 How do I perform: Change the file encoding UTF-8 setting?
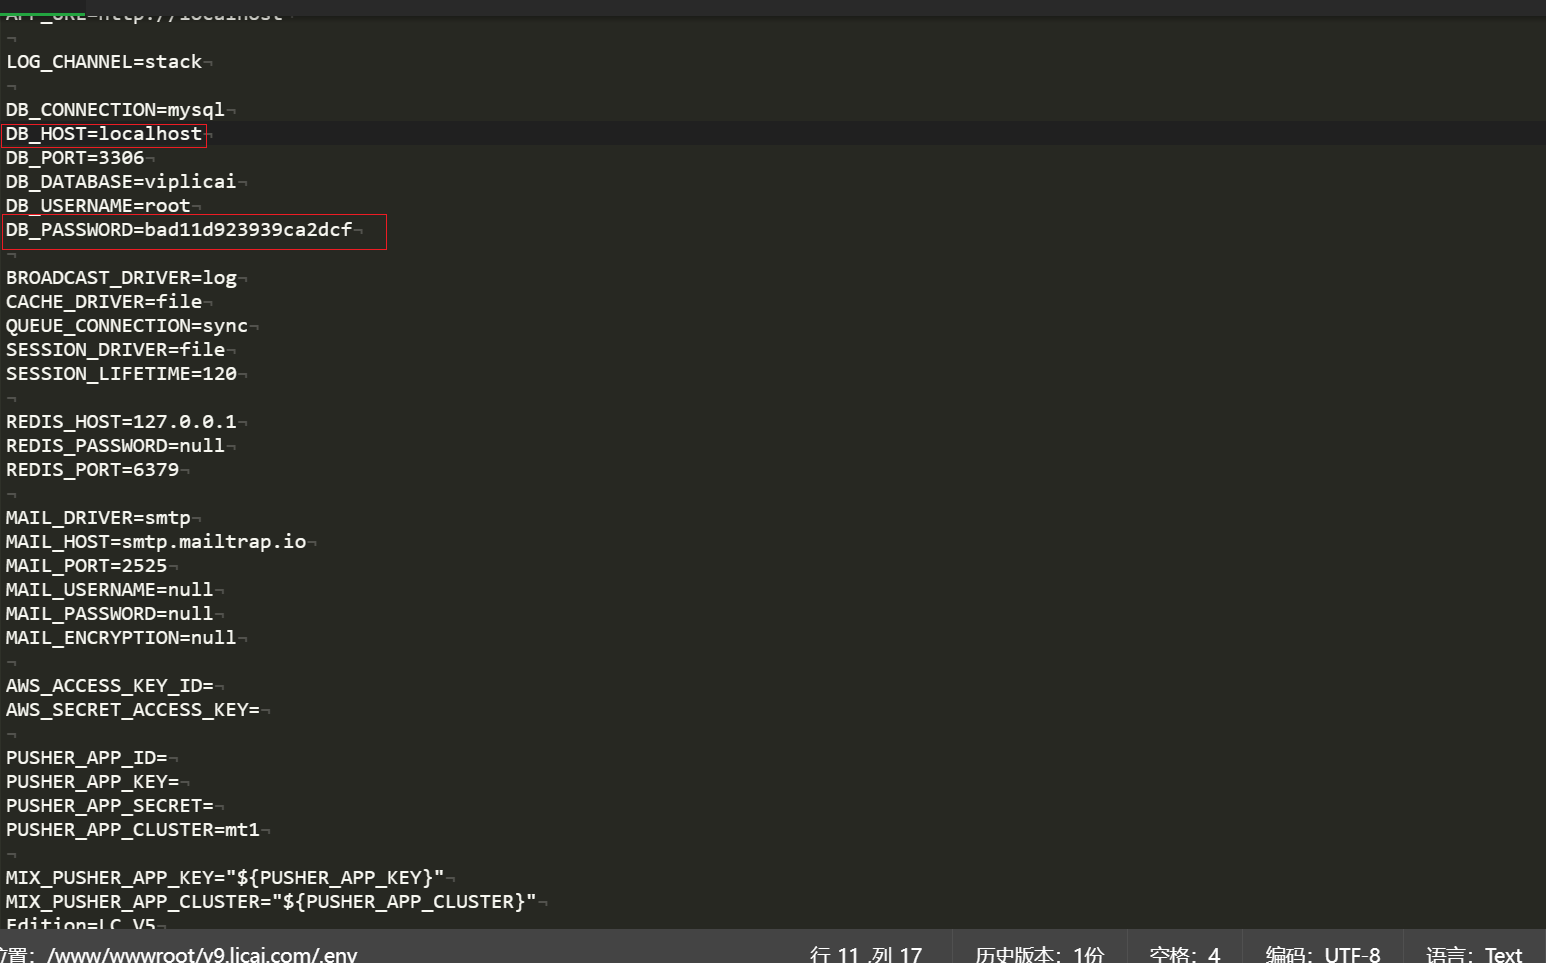point(1322,954)
